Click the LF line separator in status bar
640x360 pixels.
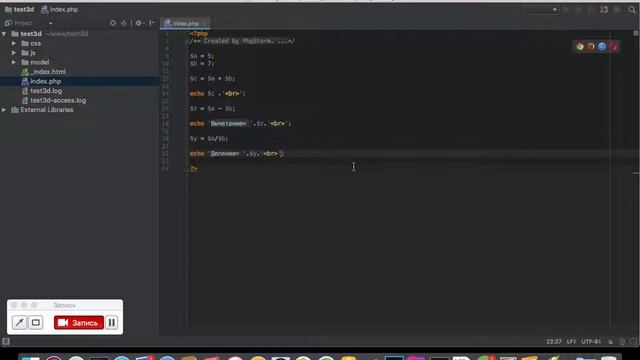[x=571, y=342]
